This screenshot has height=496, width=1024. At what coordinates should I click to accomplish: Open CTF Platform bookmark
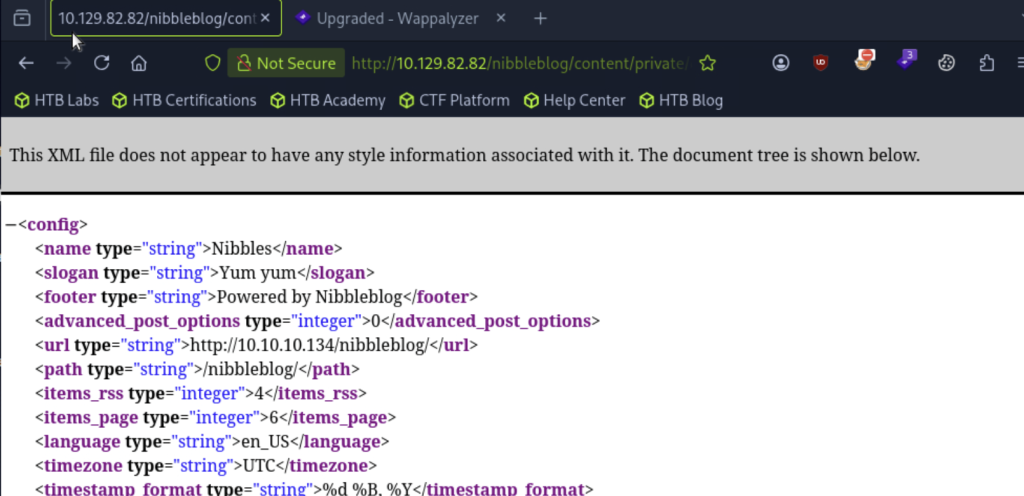(455, 101)
